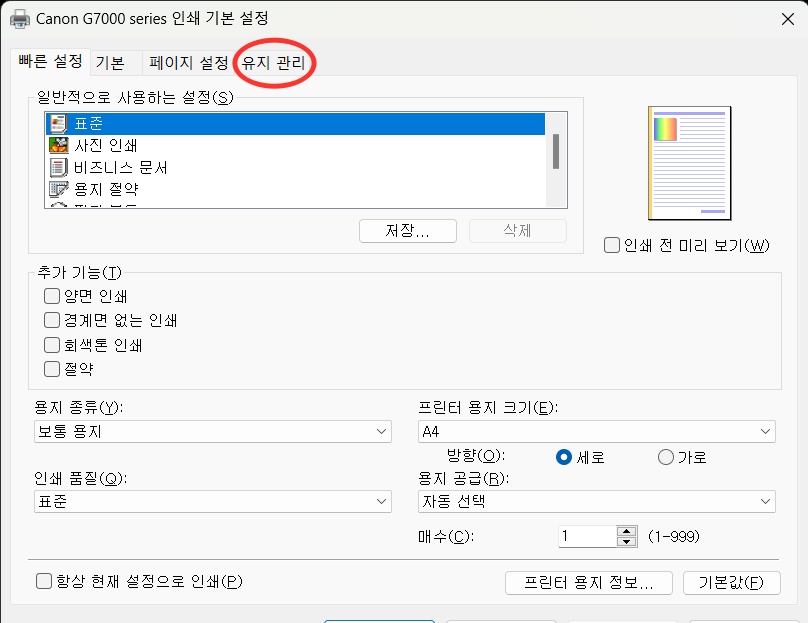
Task: Open the 프린터 용지 크기 dropdown
Action: point(597,431)
